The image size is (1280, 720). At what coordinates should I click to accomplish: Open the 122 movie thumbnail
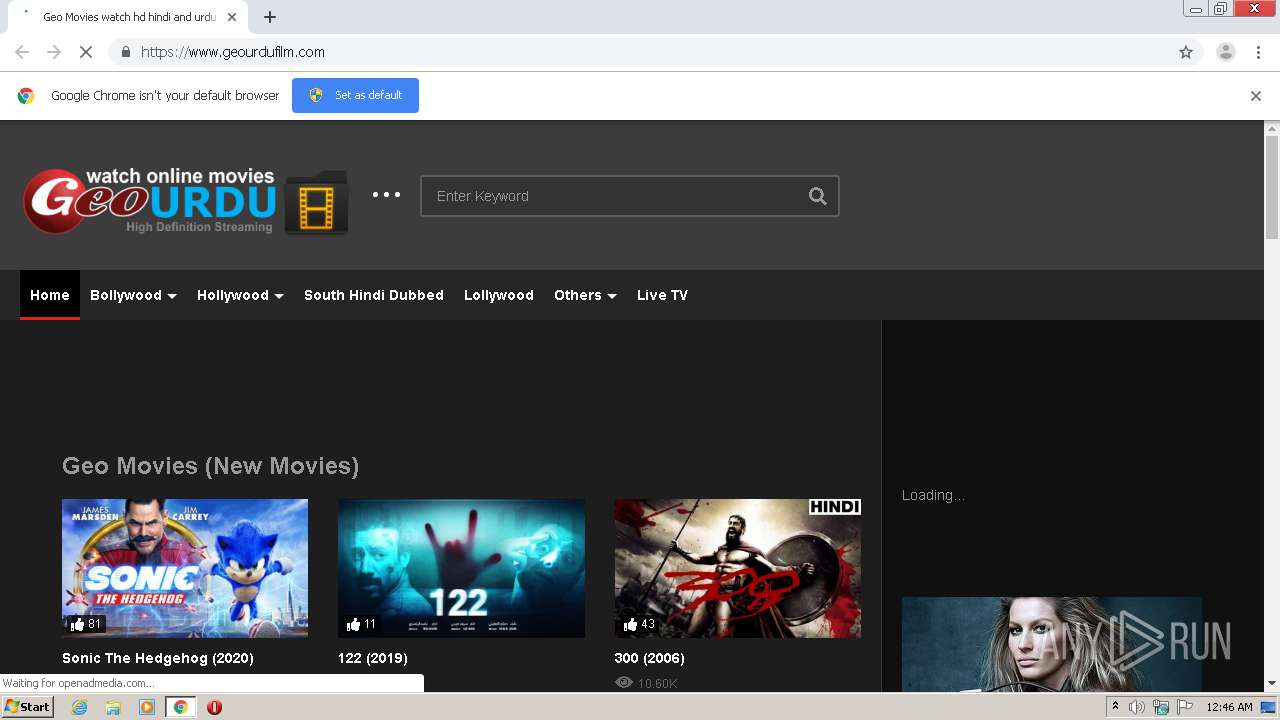click(461, 568)
